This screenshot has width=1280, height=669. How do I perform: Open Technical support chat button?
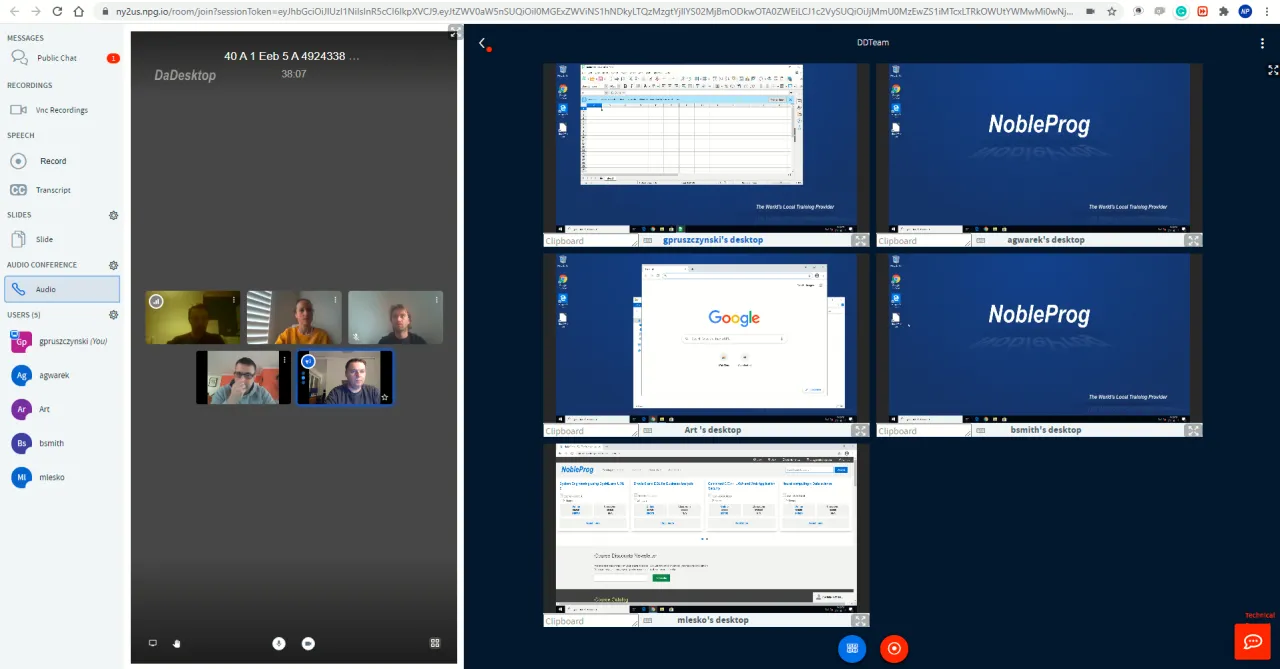[x=1252, y=641]
